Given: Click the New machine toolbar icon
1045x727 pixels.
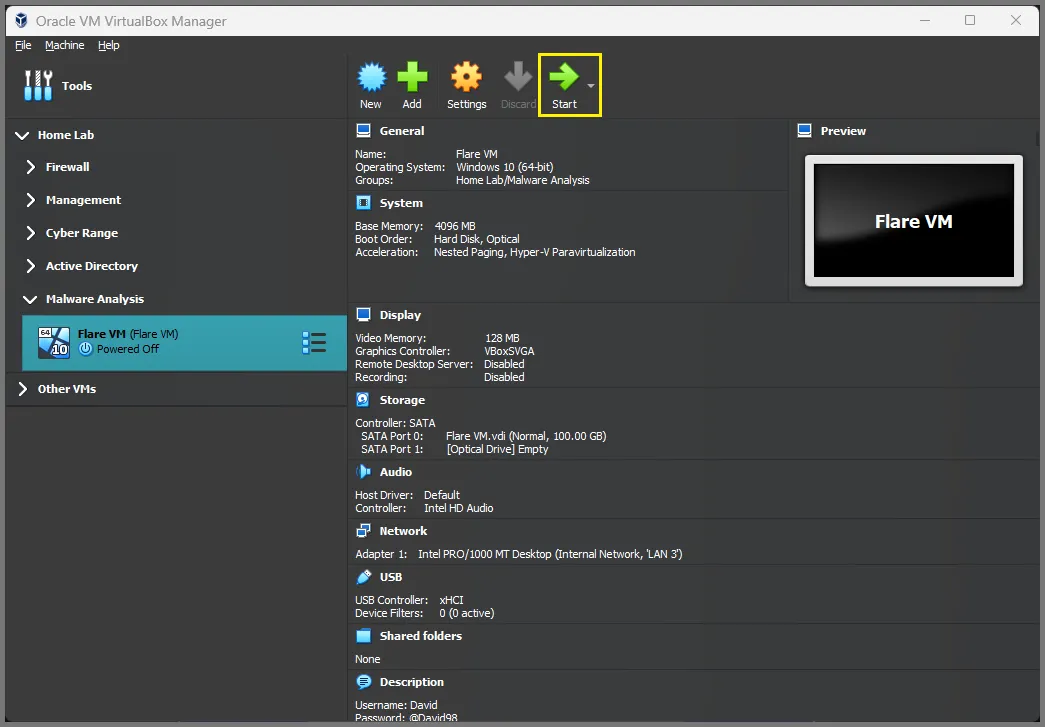Looking at the screenshot, I should coord(371,77).
